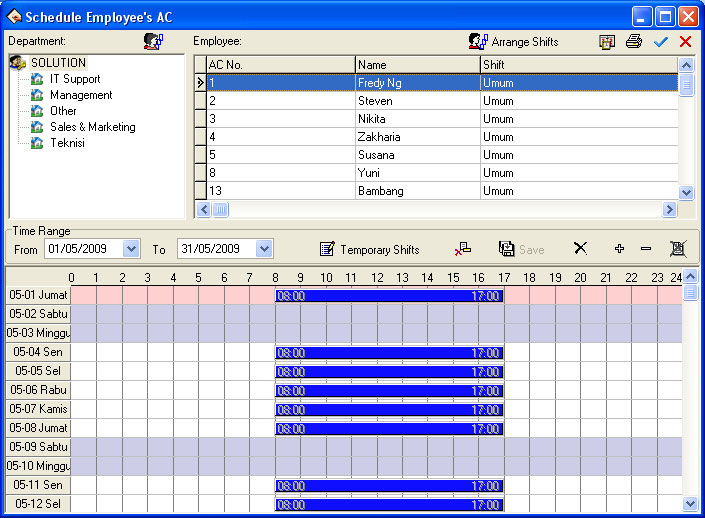The height and width of the screenshot is (518, 705).
Task: Click the 05-04 Sen shift bar
Action: (x=389, y=353)
